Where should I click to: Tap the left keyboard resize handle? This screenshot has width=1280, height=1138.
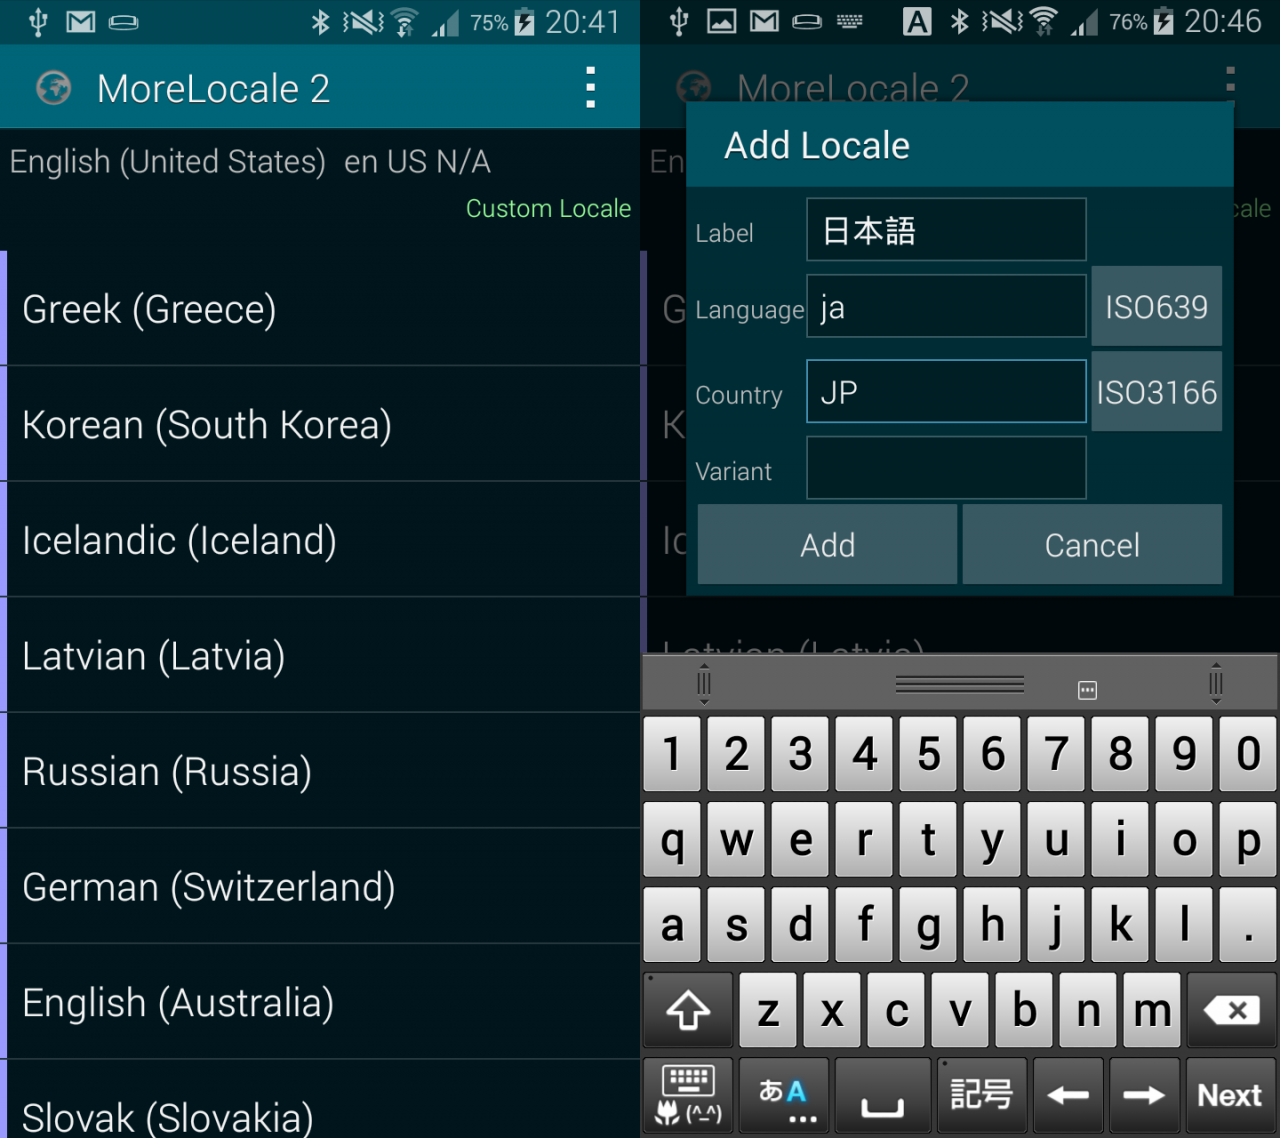click(x=704, y=683)
